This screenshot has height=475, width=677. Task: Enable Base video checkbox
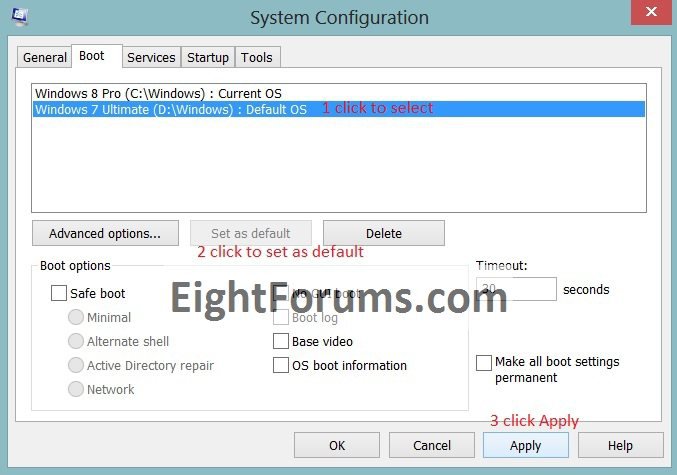281,341
